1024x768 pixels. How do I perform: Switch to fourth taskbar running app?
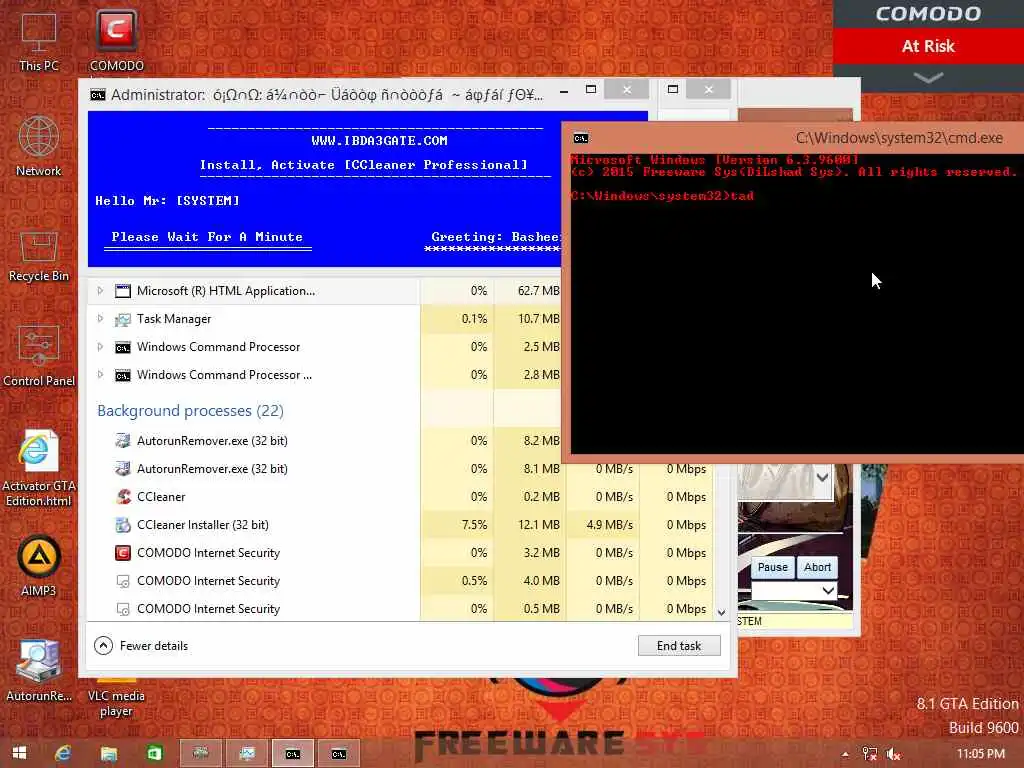click(x=200, y=754)
